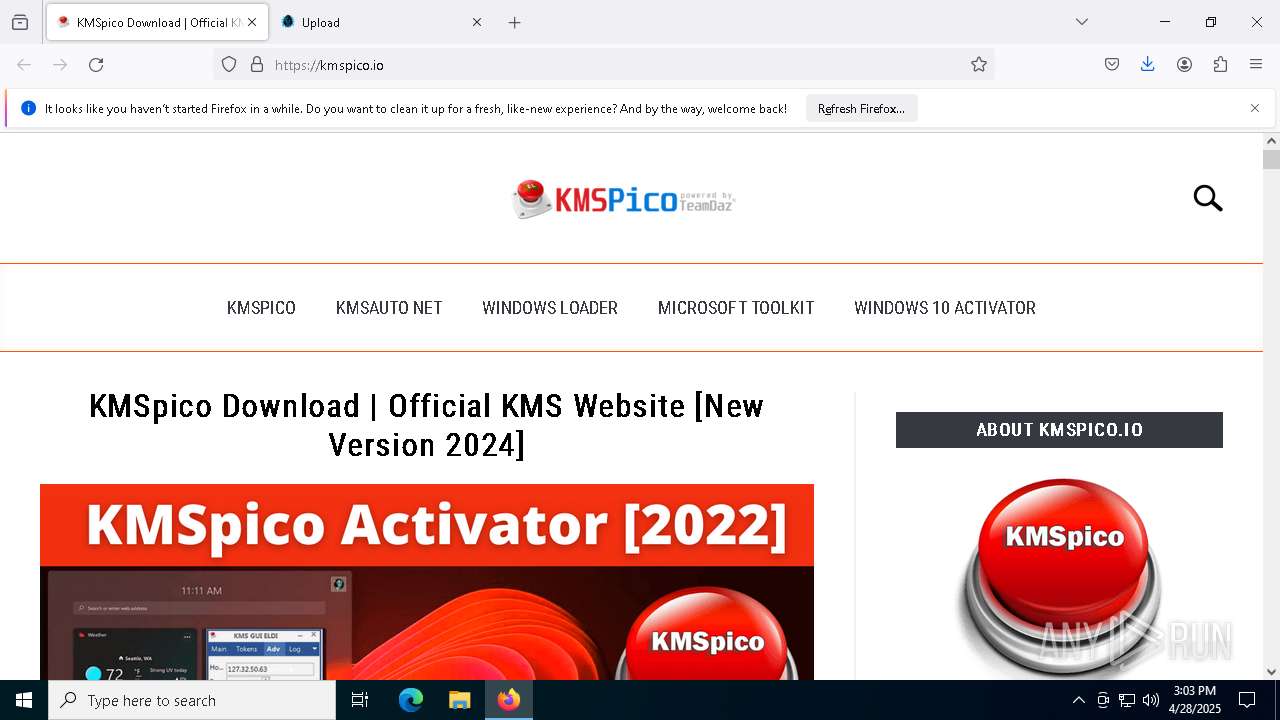Click the scrollbar down arrow

(1271, 671)
